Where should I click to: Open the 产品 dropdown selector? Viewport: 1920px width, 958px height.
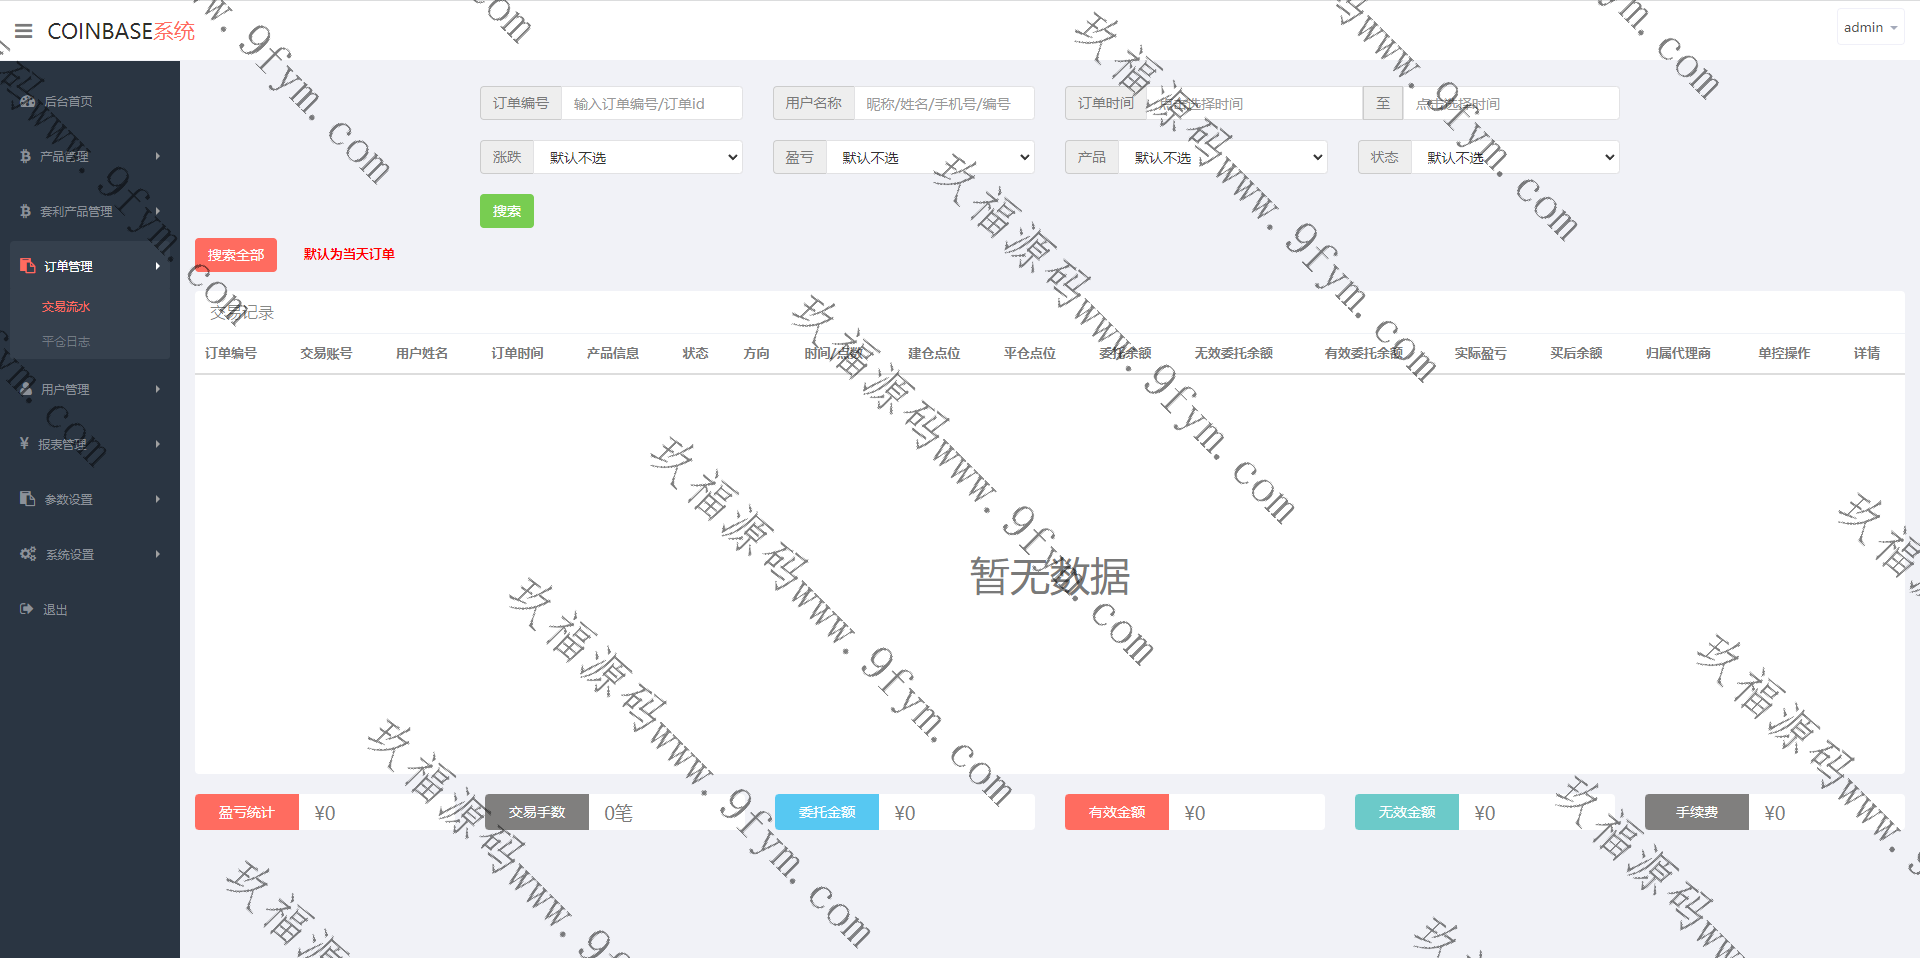(x=1223, y=157)
